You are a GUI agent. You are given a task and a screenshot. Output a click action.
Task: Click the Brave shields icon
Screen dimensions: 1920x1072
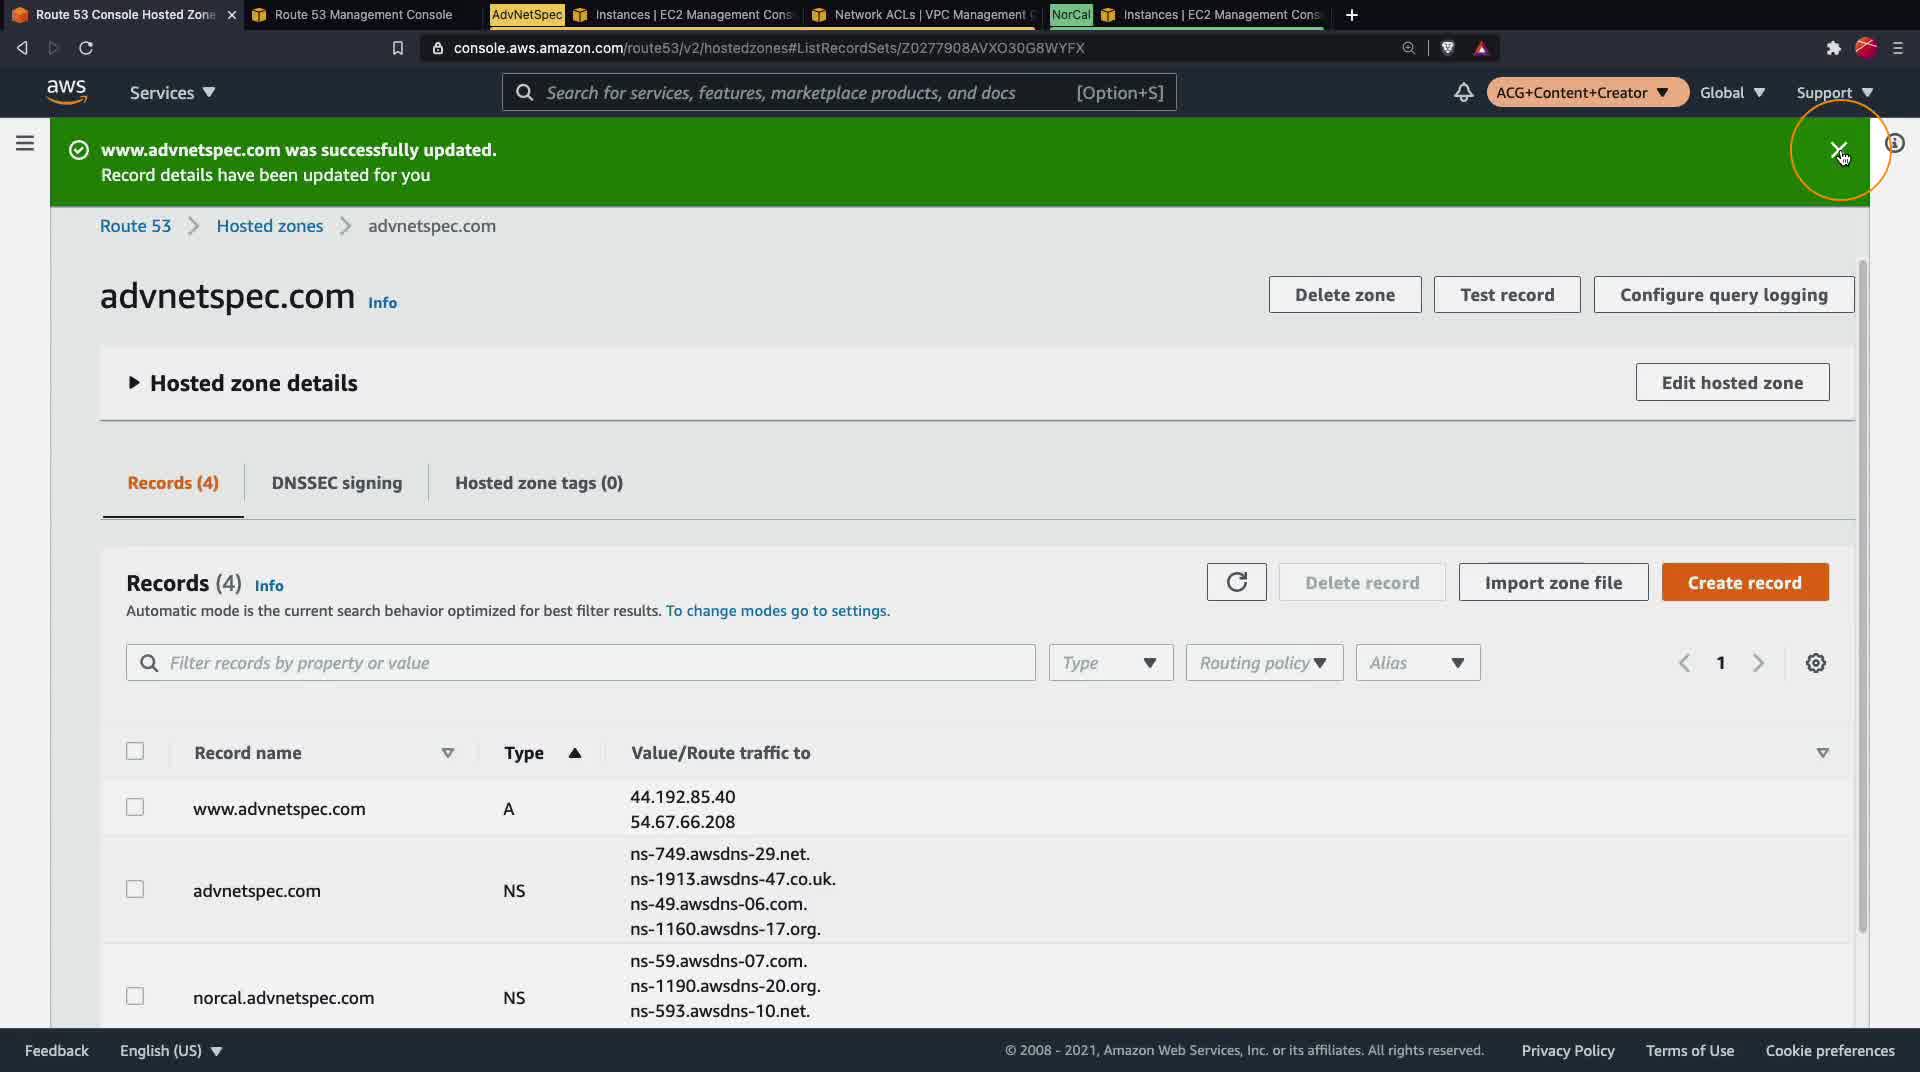1447,48
